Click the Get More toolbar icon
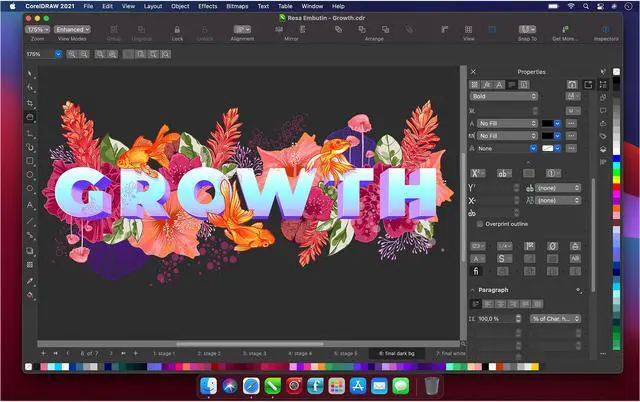 pos(565,29)
